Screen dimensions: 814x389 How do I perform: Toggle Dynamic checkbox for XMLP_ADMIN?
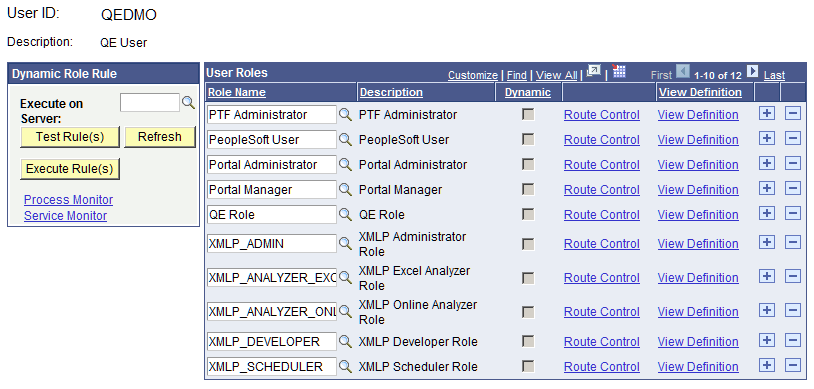[528, 244]
